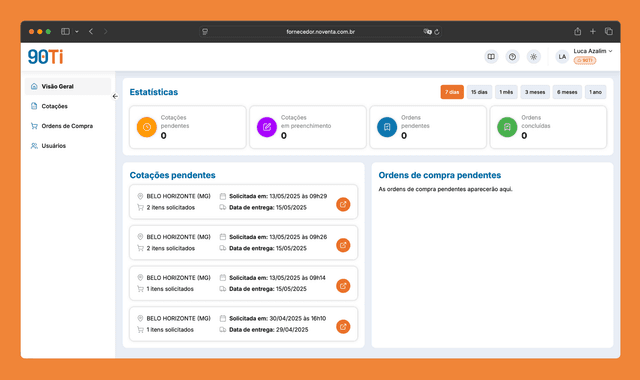Open the 09h14 quotation via orange icon
Screen dimensions: 640x380
click(x=343, y=286)
